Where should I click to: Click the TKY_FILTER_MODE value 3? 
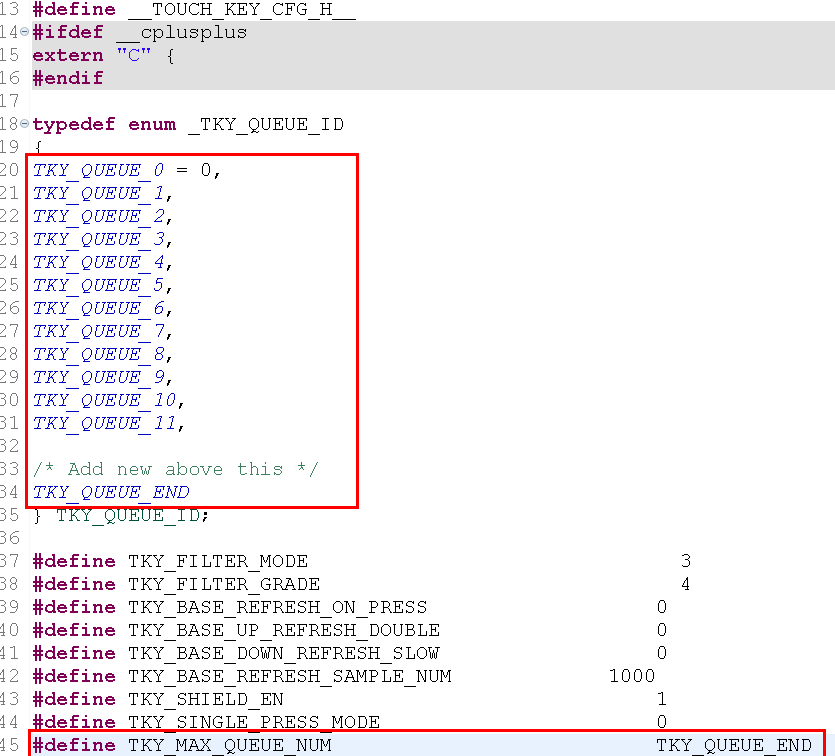point(685,561)
